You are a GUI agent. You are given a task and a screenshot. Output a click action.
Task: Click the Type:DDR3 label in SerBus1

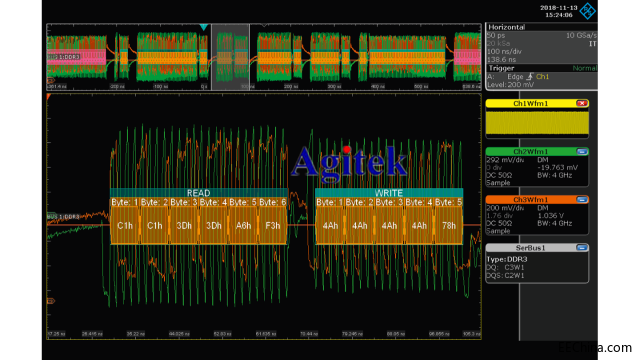click(507, 259)
